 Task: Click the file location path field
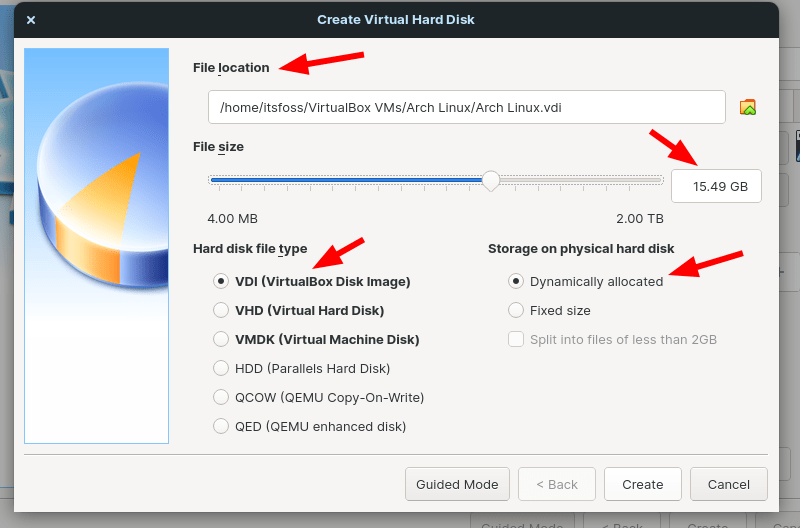tap(466, 107)
